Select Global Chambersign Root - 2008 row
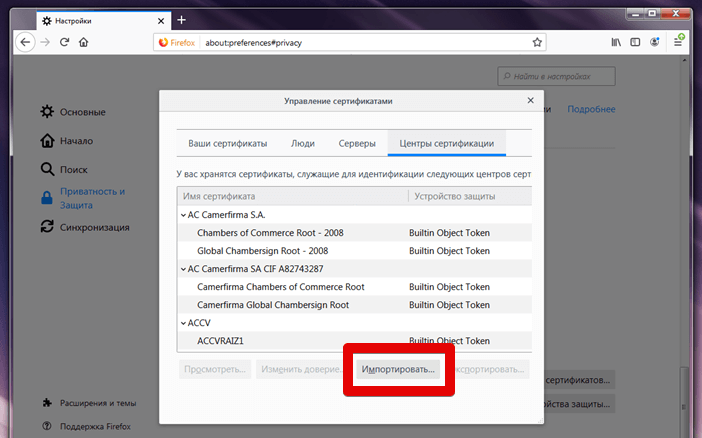Image resolution: width=702 pixels, height=438 pixels. 355,251
